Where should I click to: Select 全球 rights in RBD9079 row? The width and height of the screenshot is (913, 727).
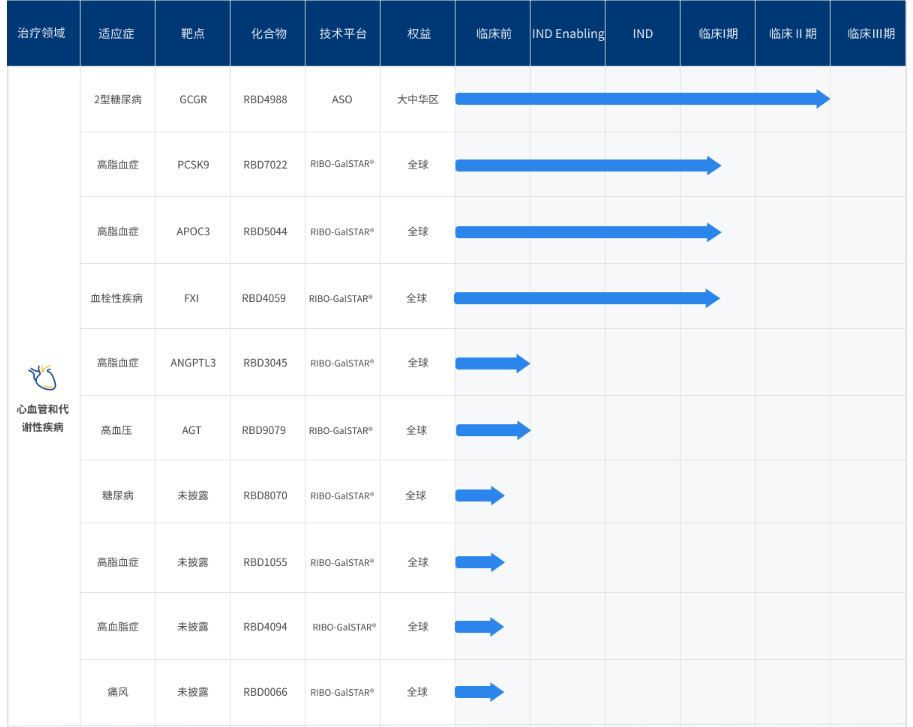[417, 430]
